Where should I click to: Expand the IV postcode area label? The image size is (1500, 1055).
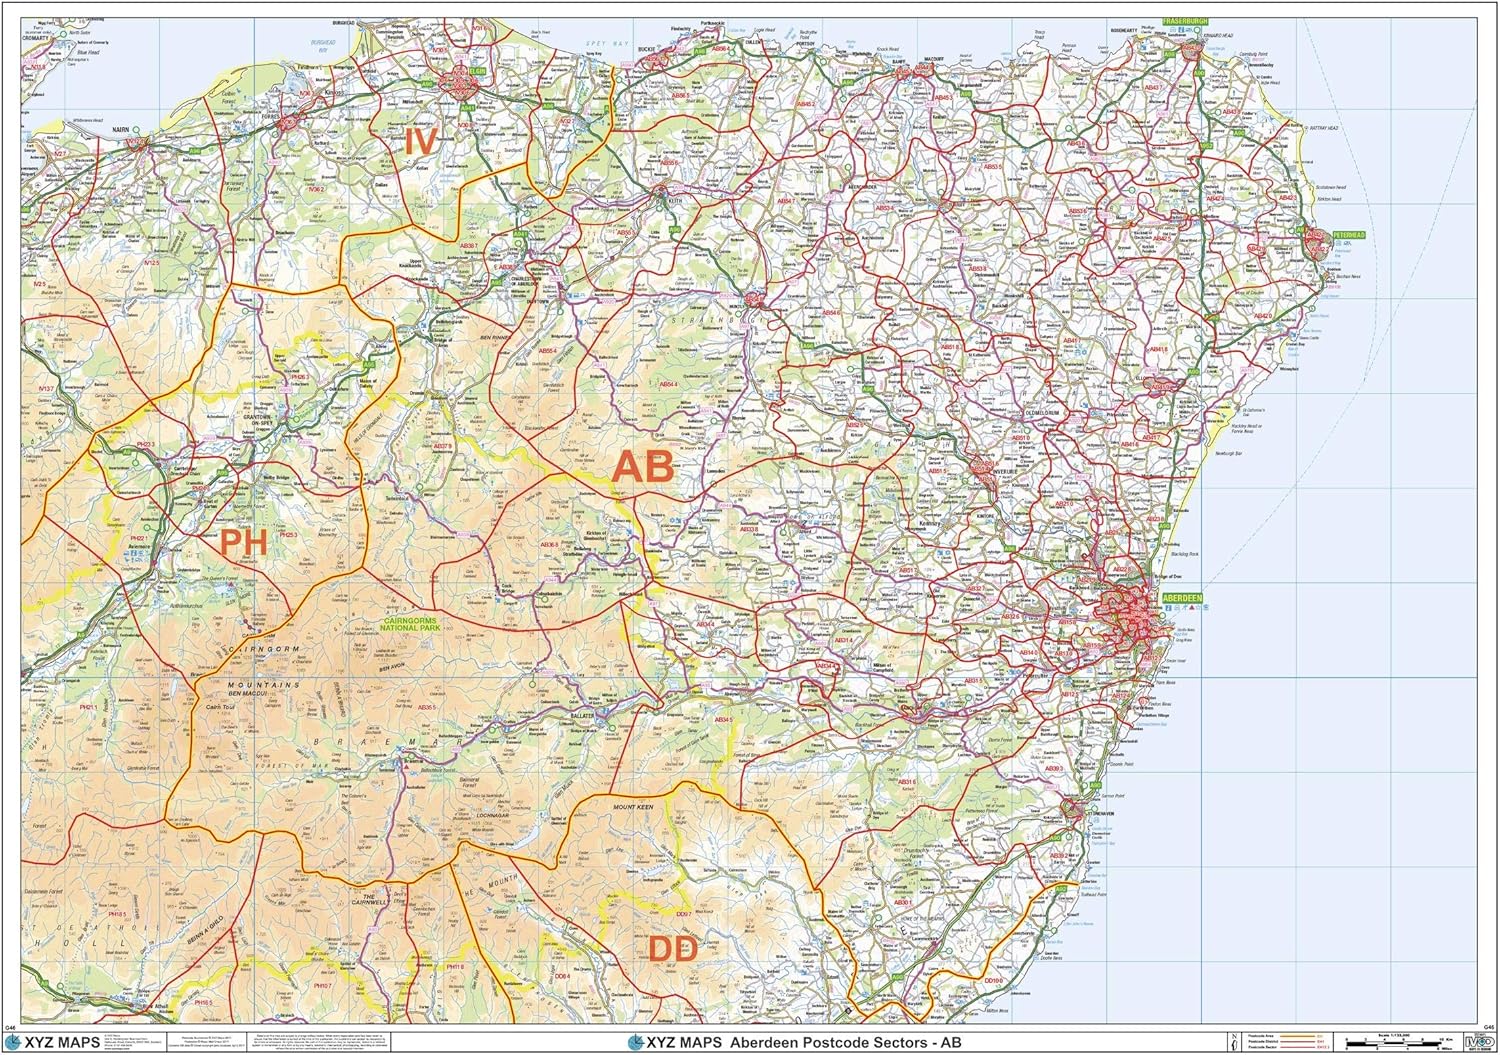tap(420, 141)
